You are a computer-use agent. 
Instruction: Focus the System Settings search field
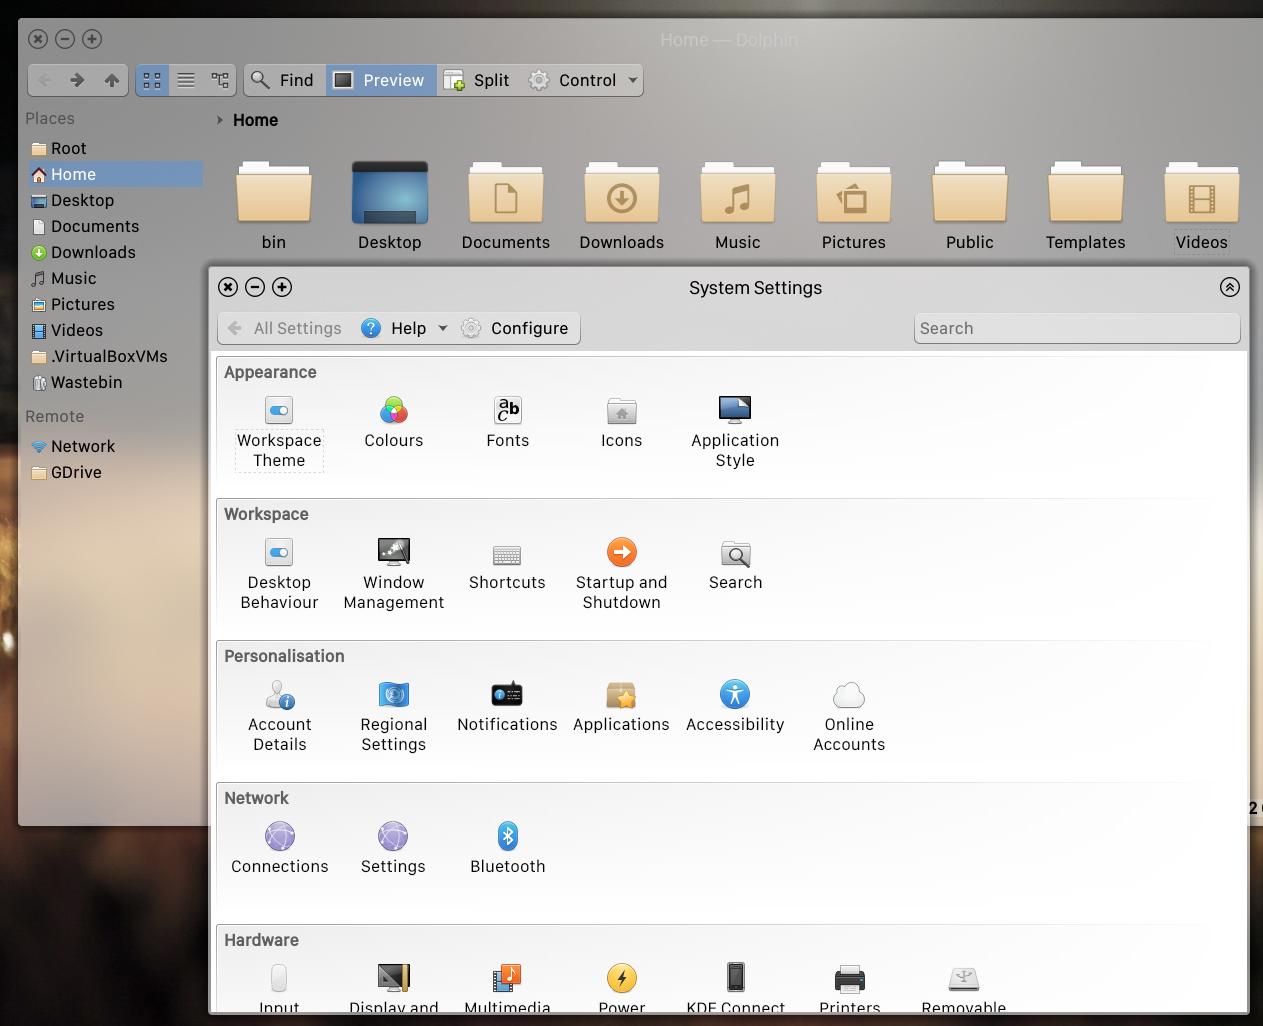[1077, 328]
